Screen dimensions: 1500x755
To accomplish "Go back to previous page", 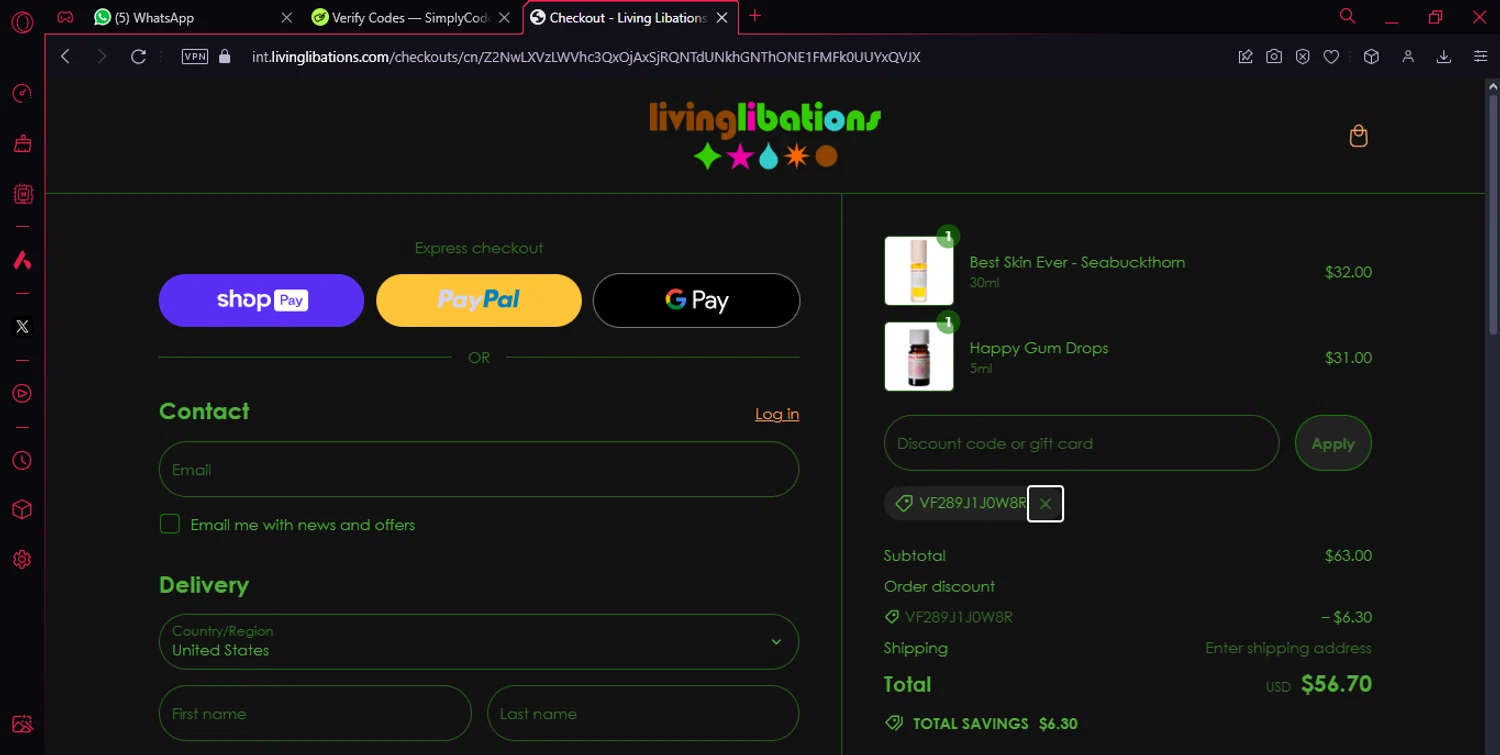I will point(65,57).
